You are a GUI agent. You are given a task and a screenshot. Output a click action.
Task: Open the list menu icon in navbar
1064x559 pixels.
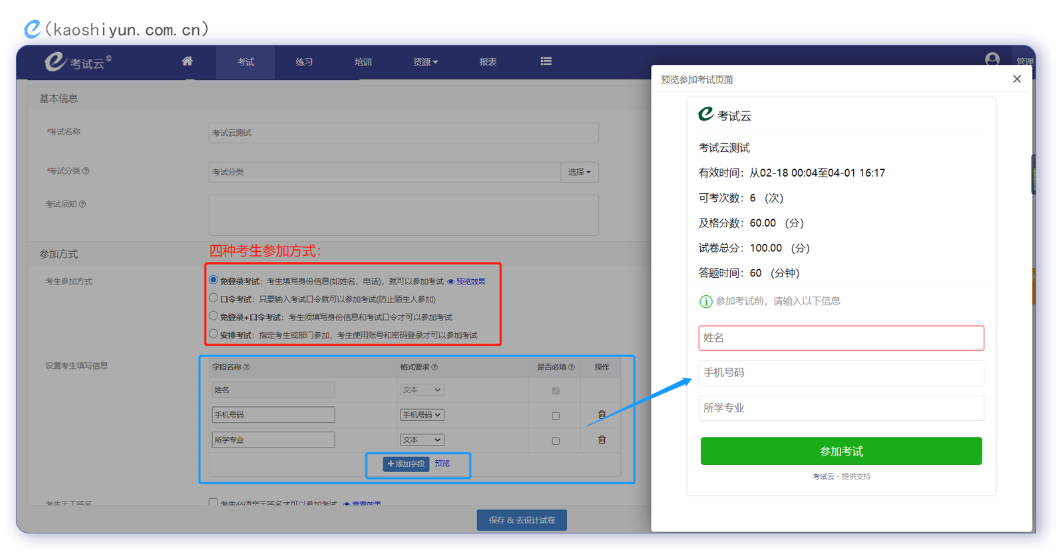point(546,62)
